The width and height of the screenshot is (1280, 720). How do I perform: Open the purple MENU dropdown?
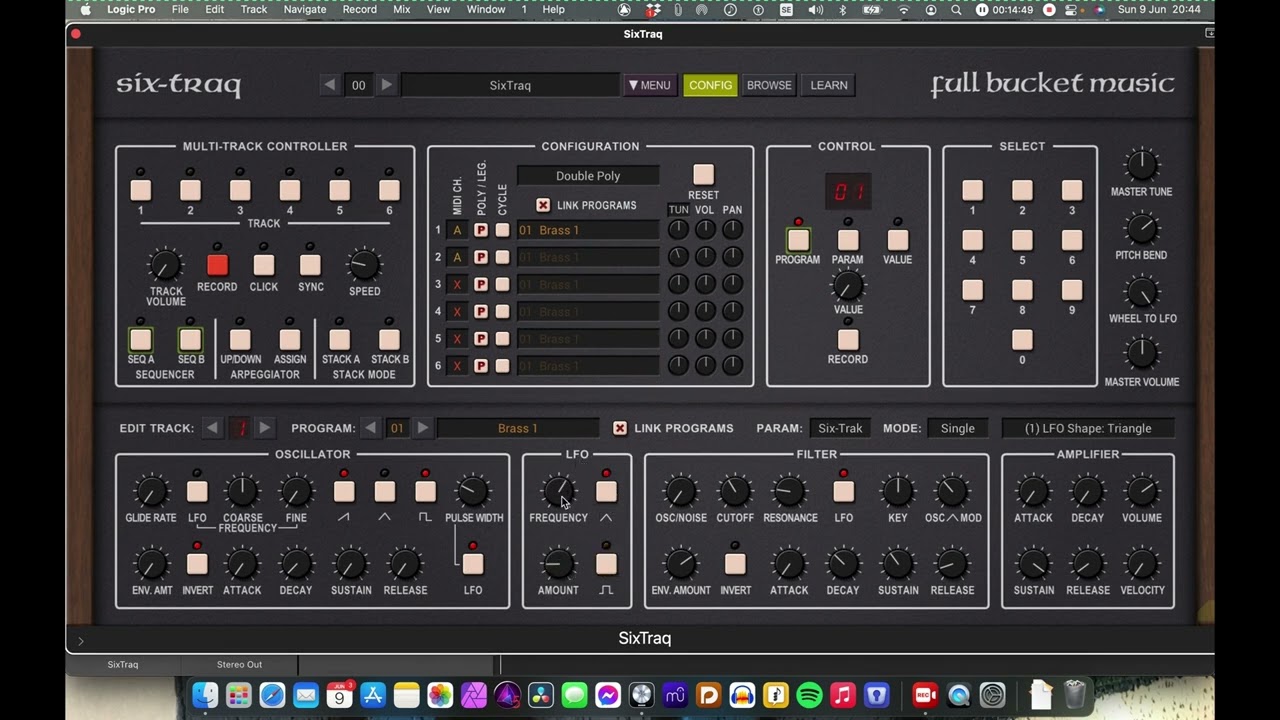tap(650, 85)
